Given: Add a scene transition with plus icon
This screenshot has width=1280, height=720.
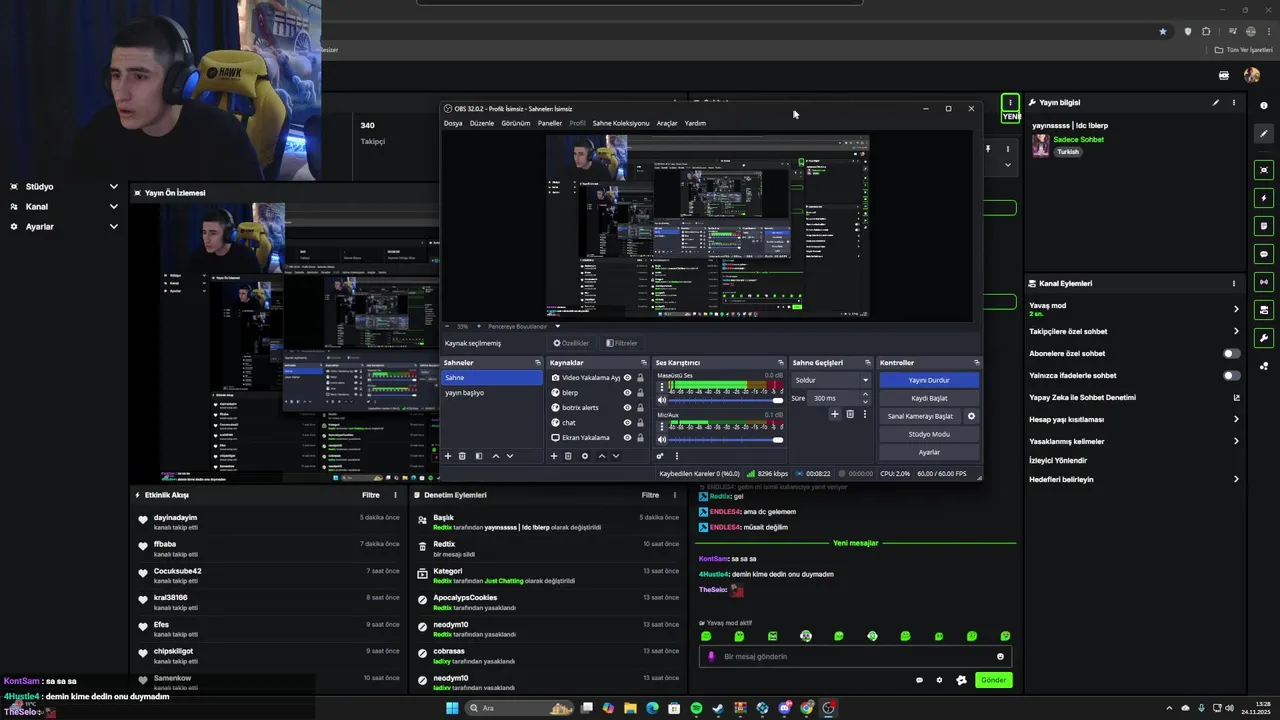Looking at the screenshot, I should point(835,414).
